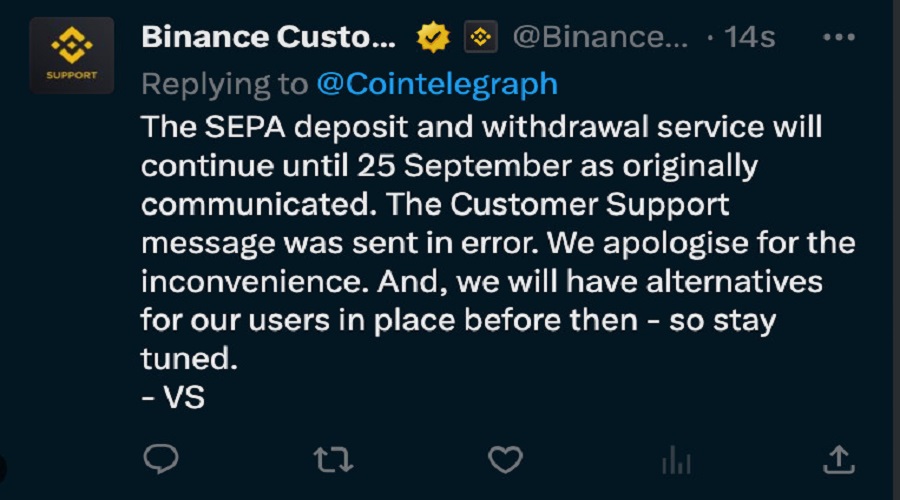900x500 pixels.
Task: Open the three-dot more options menu
Action: coord(839,37)
